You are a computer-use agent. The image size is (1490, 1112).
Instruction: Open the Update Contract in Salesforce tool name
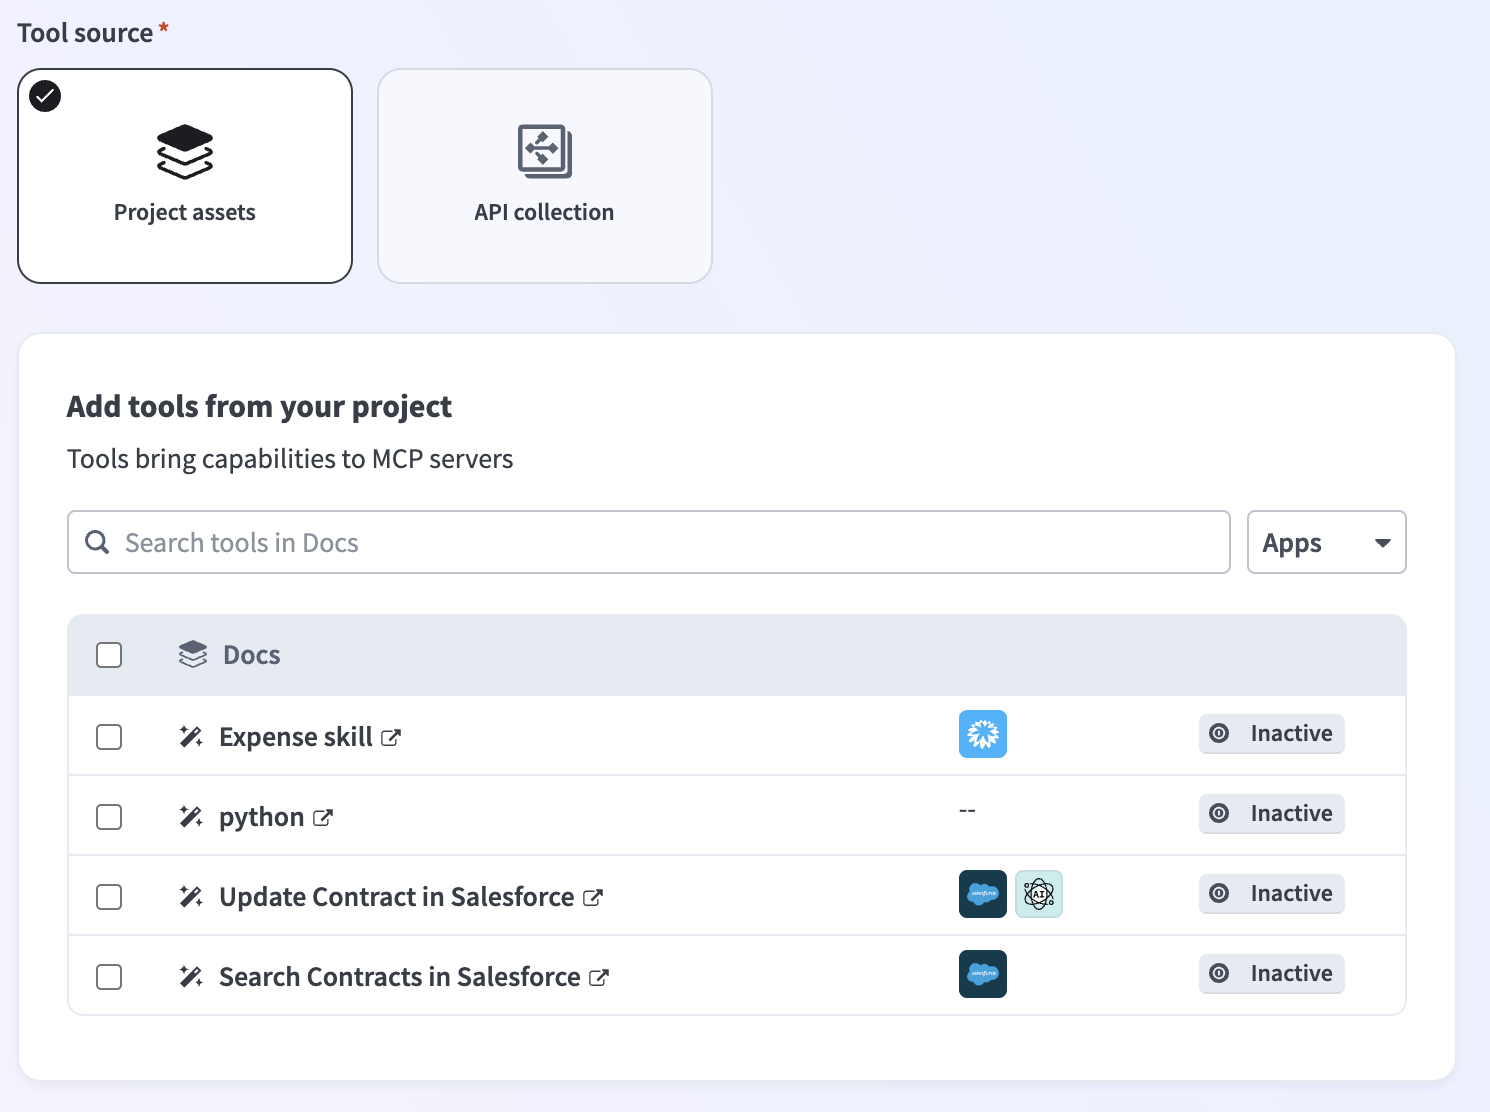396,897
